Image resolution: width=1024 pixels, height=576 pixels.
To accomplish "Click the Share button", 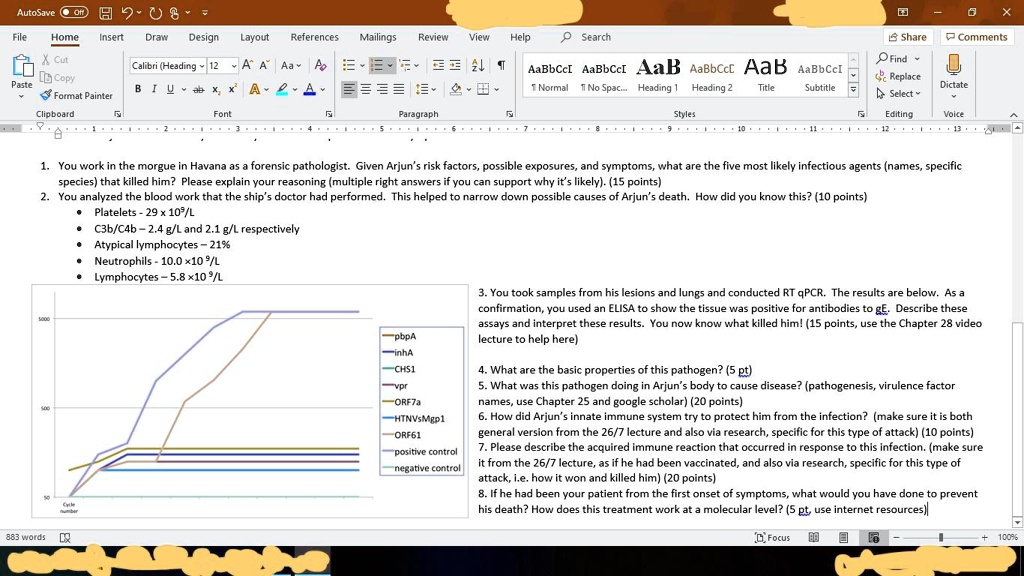I will 907,37.
